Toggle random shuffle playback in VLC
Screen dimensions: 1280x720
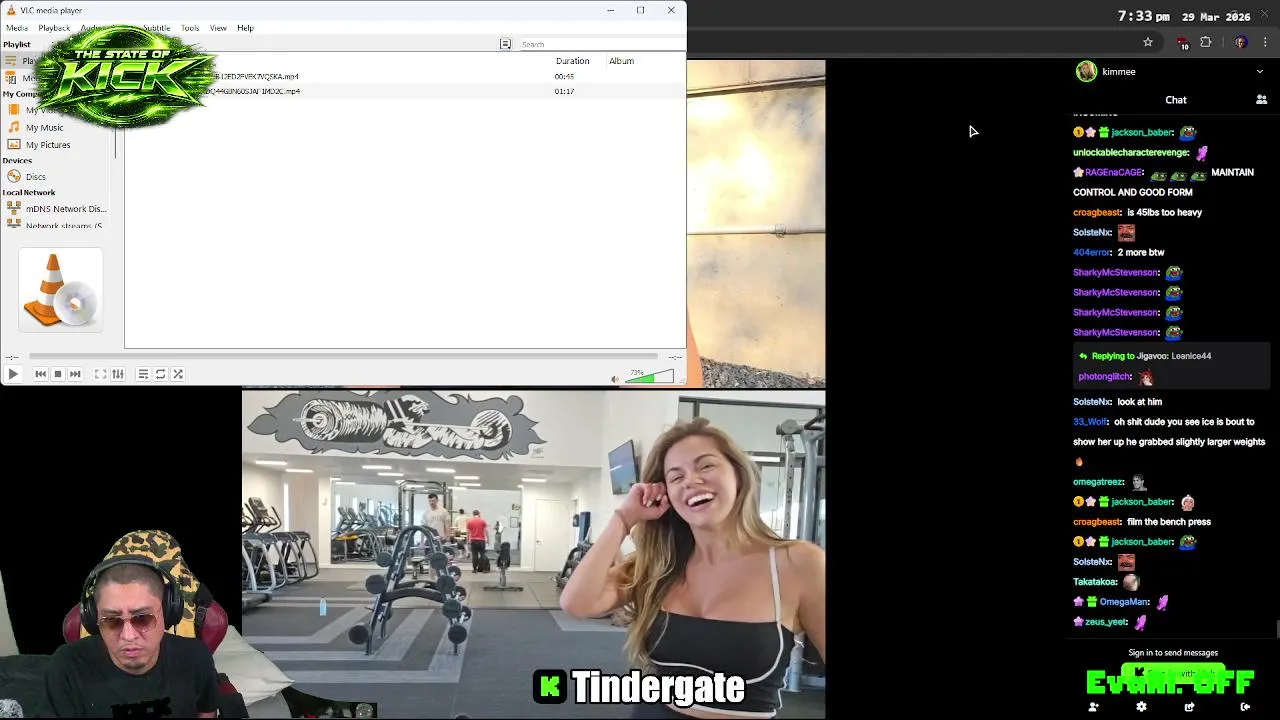coord(178,374)
